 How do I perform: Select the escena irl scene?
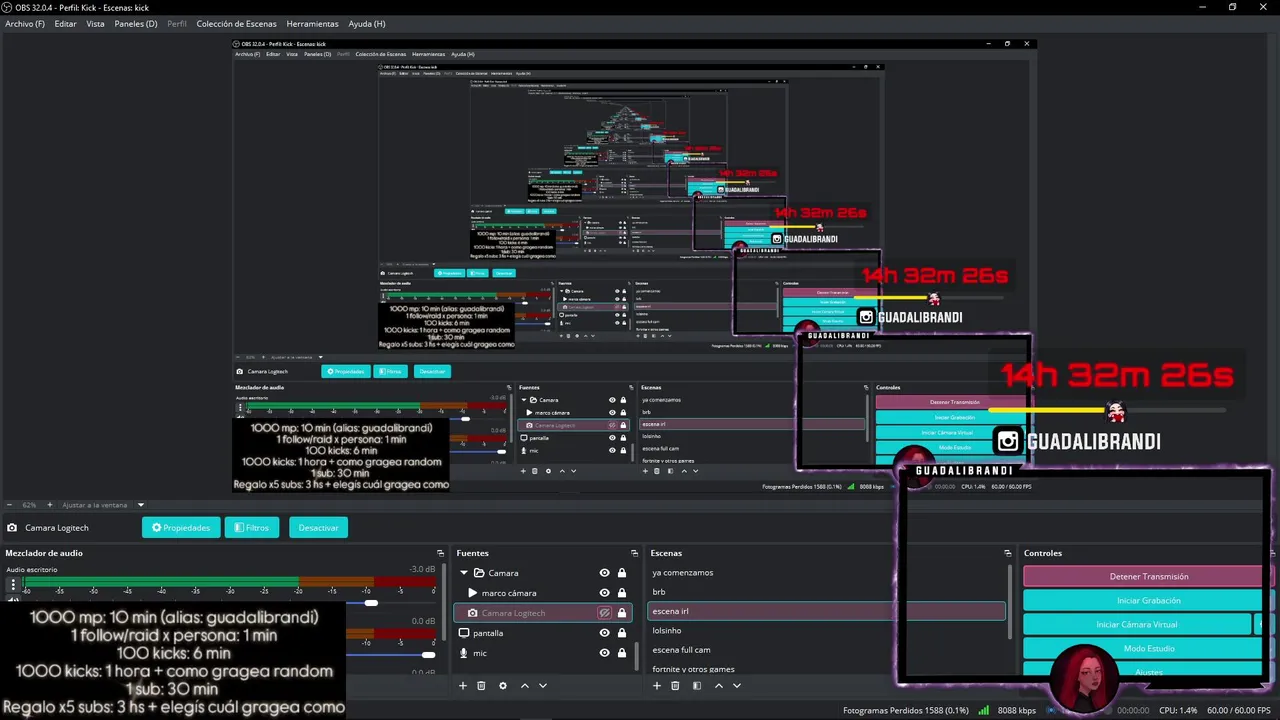(x=826, y=611)
